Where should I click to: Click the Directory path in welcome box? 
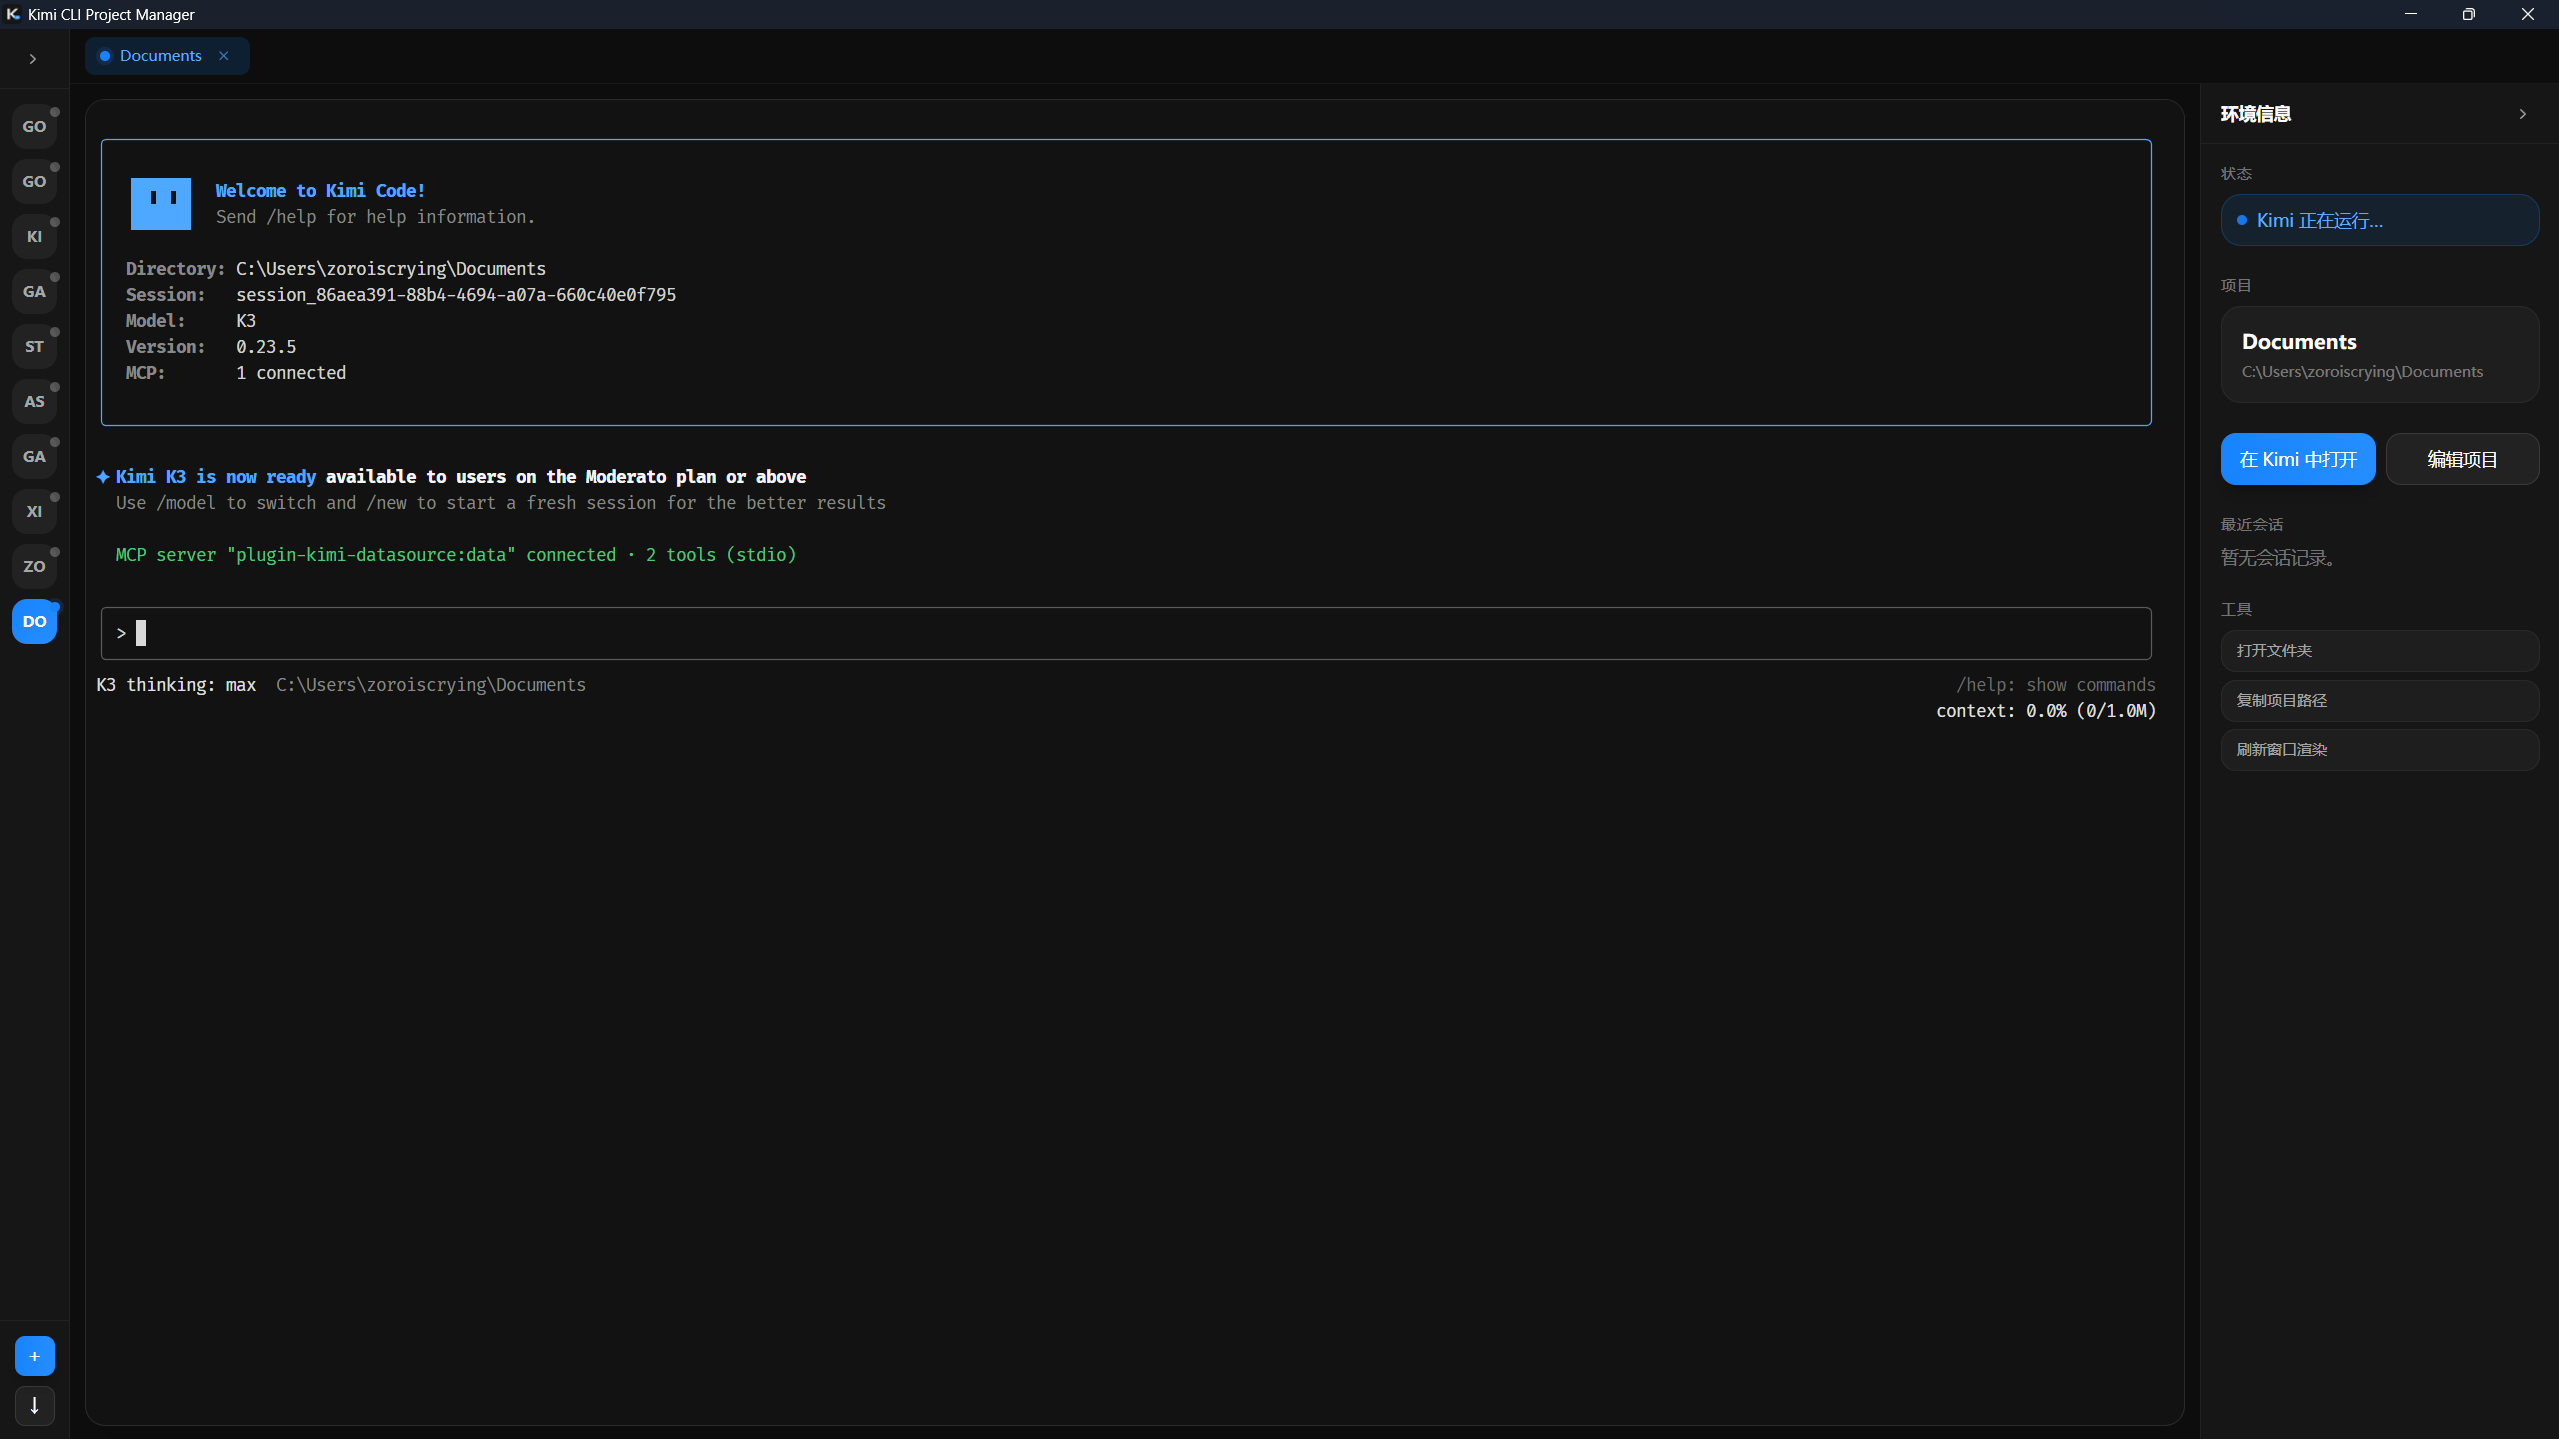(391, 269)
